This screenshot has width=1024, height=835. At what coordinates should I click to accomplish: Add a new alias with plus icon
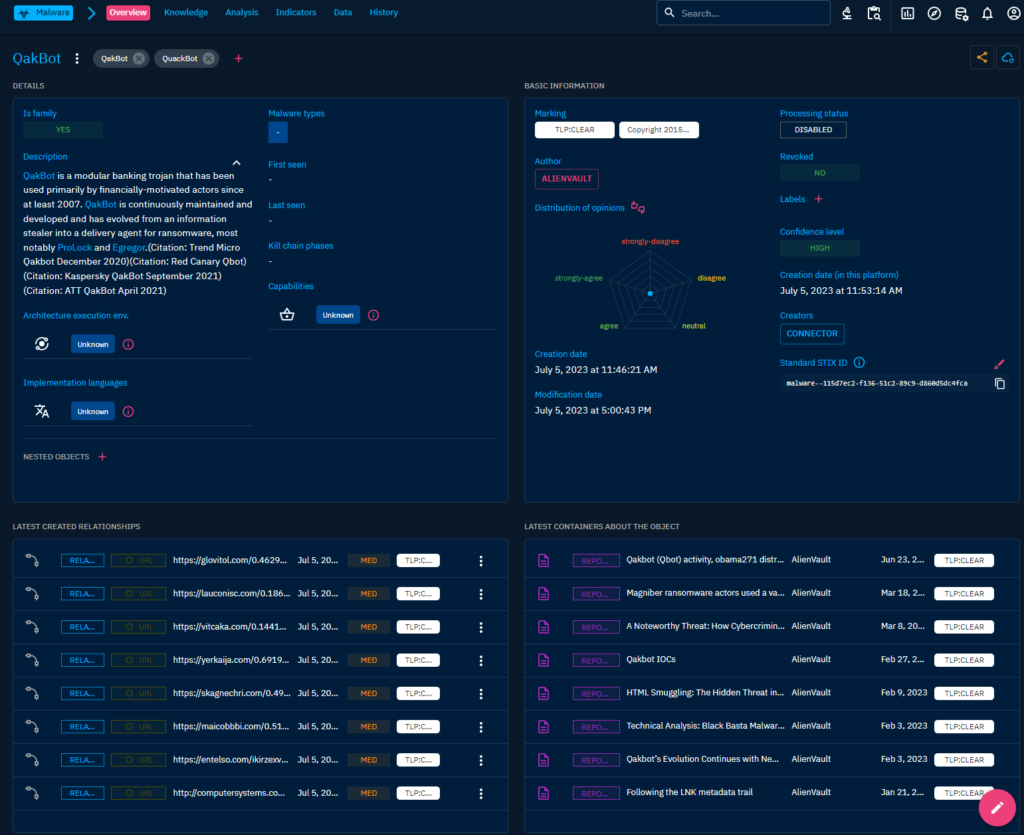(238, 58)
